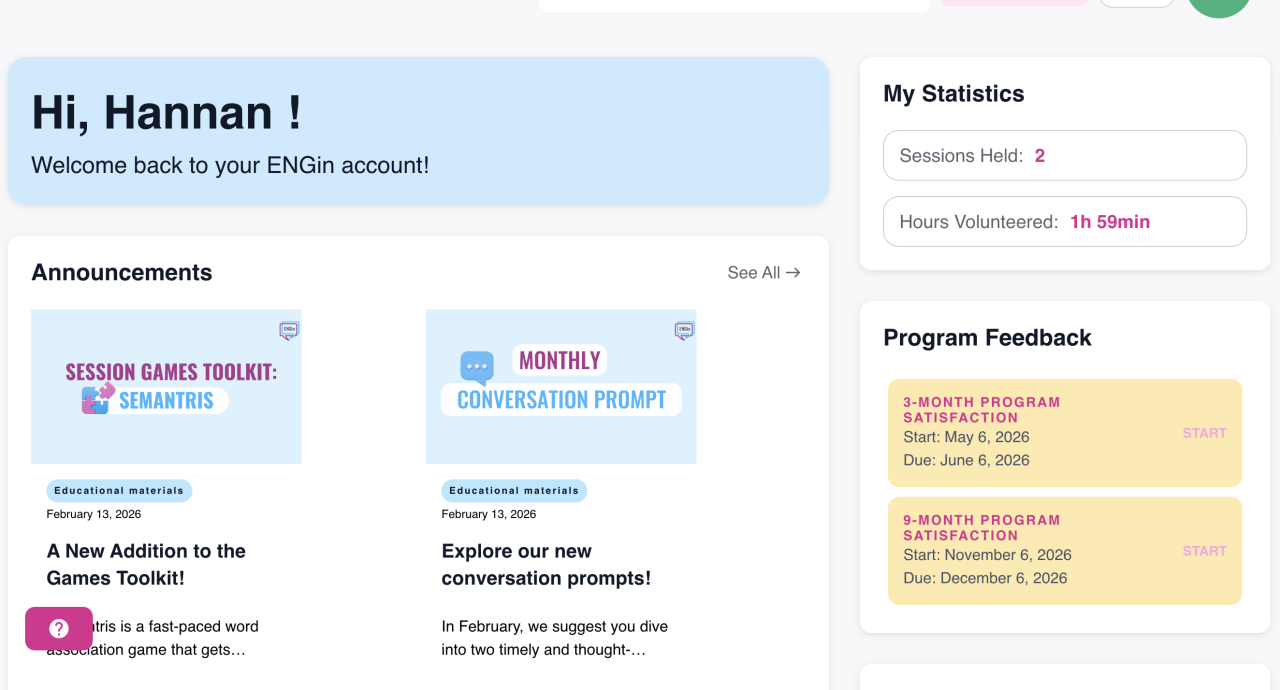This screenshot has width=1280, height=690.
Task: Open "Explore our new conversation prompts!" article
Action: 546,564
